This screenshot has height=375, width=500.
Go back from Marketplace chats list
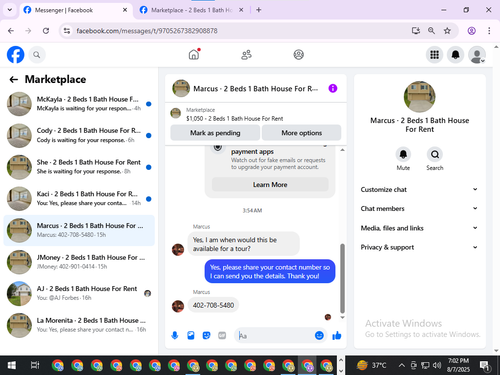tap(14, 79)
